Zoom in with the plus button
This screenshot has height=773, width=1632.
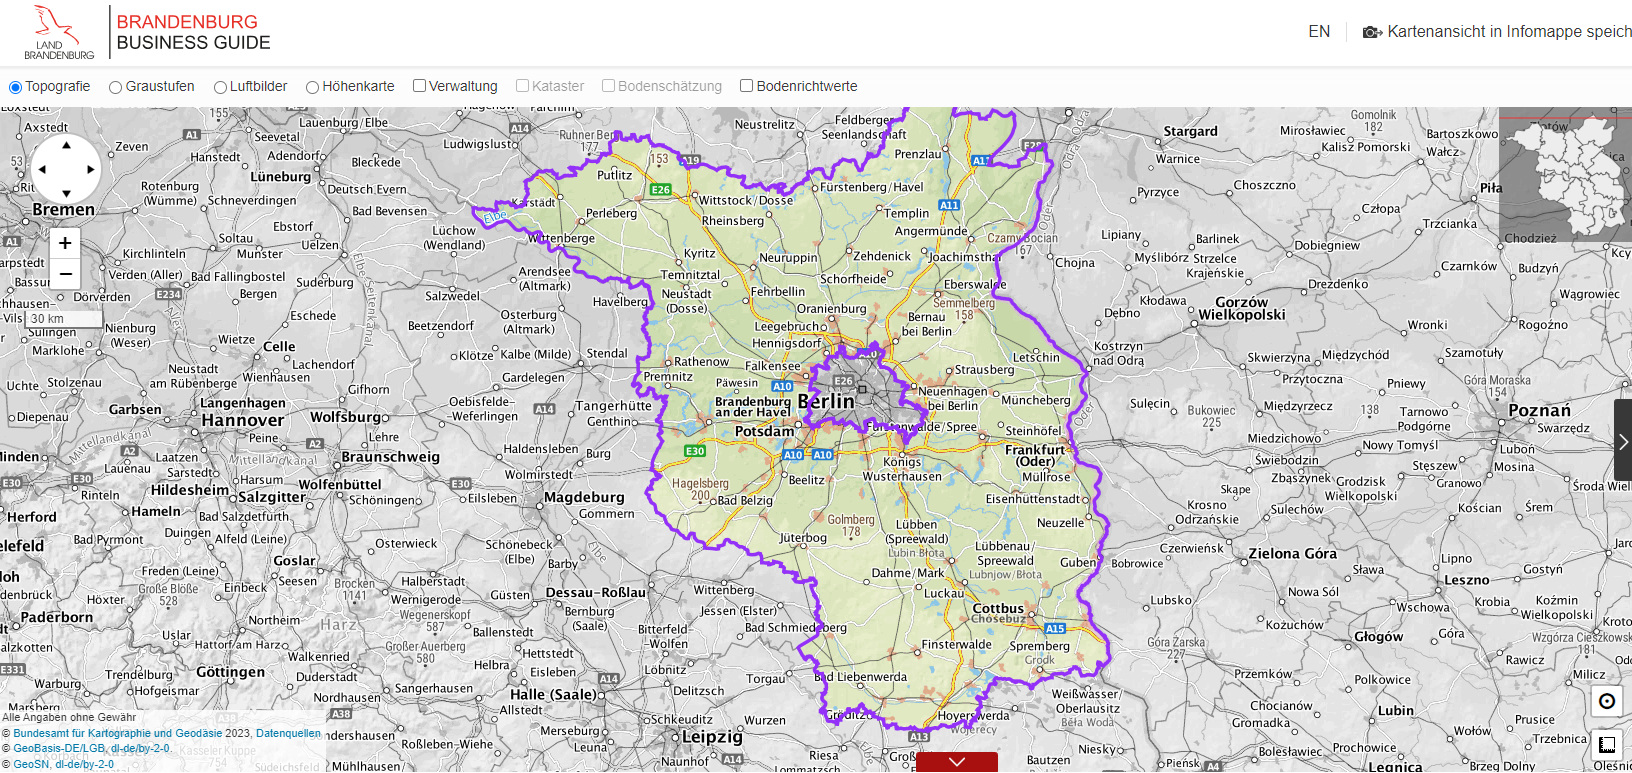(65, 243)
